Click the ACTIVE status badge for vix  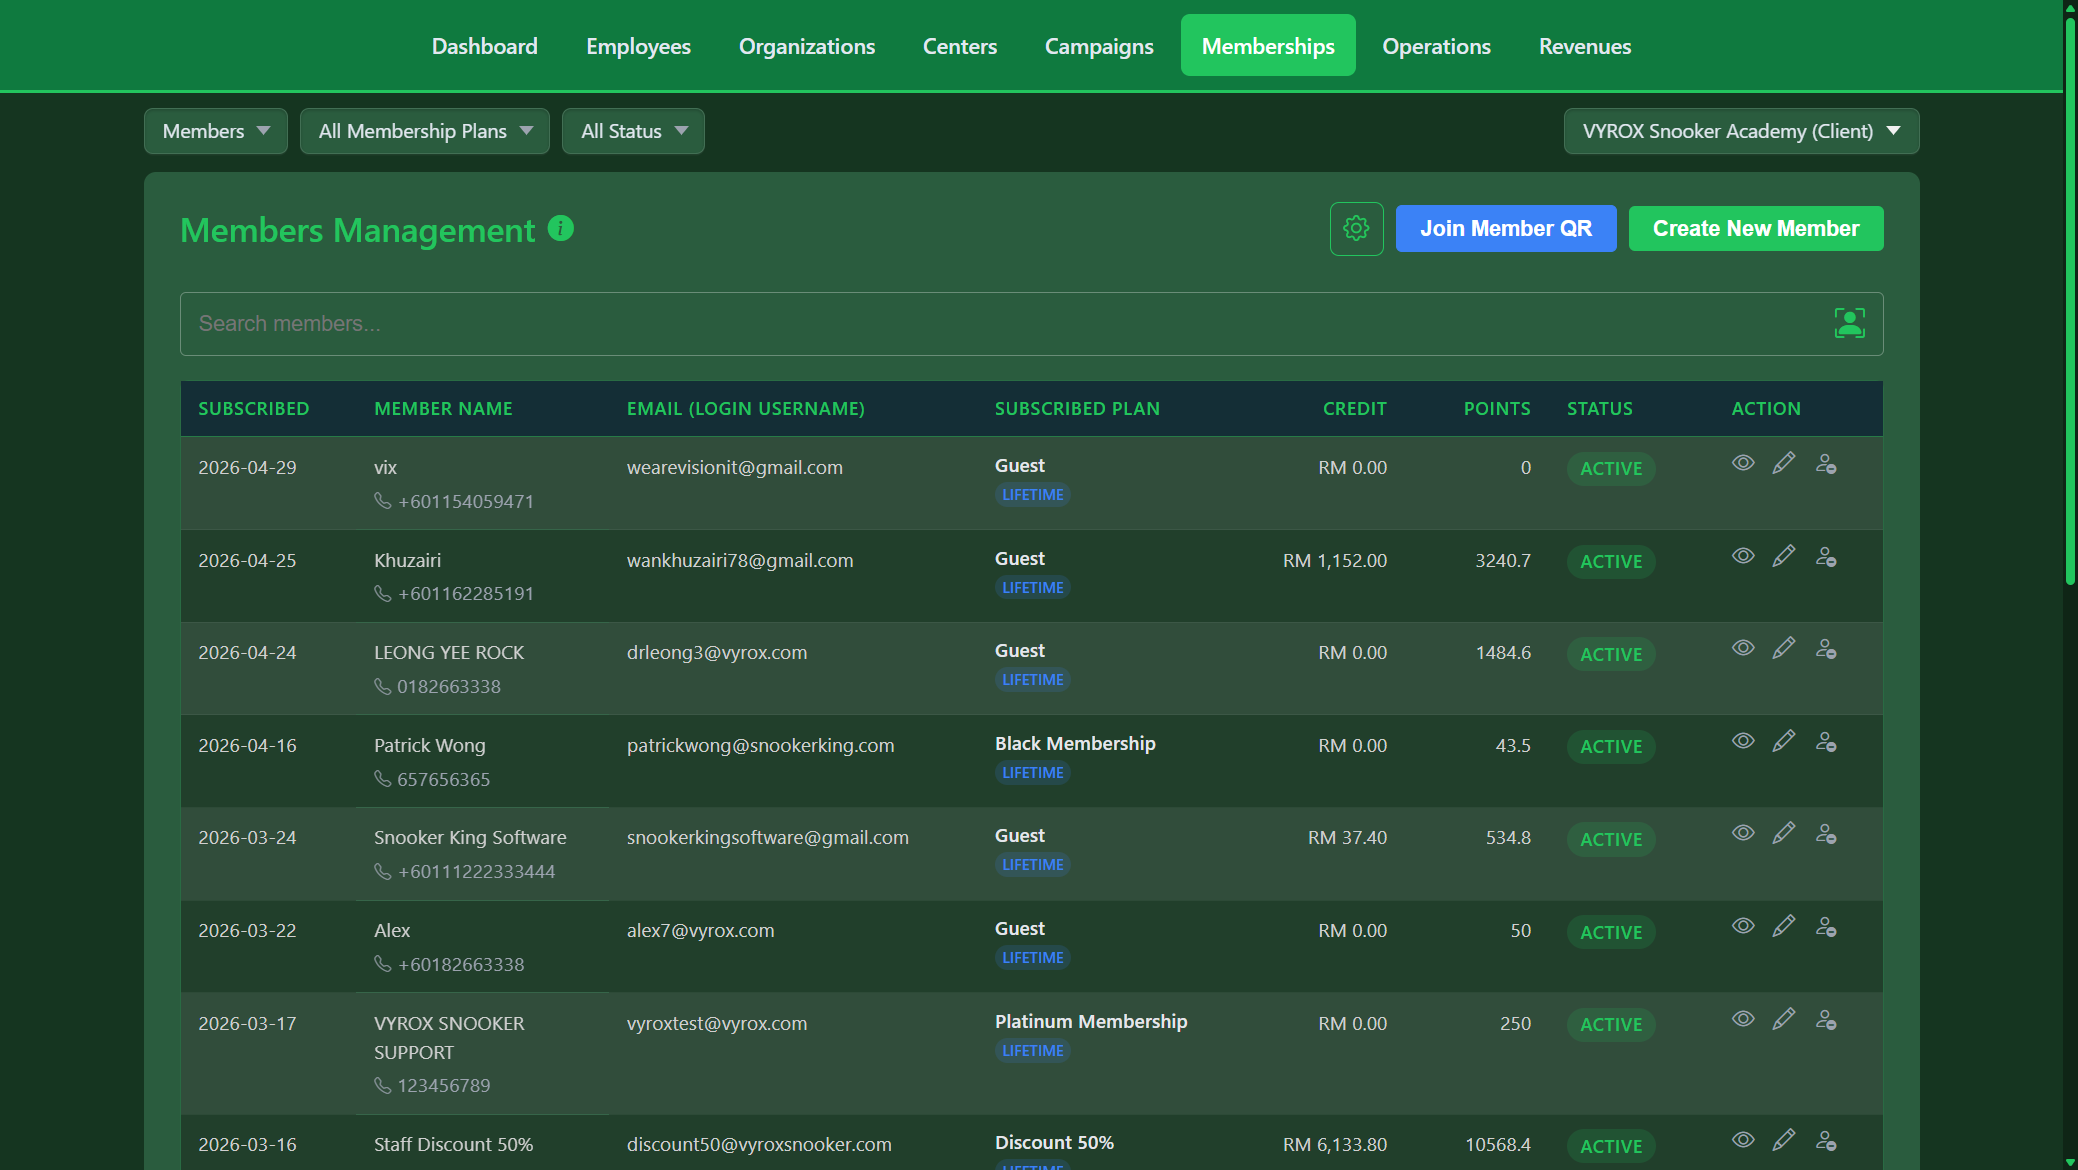click(1611, 469)
